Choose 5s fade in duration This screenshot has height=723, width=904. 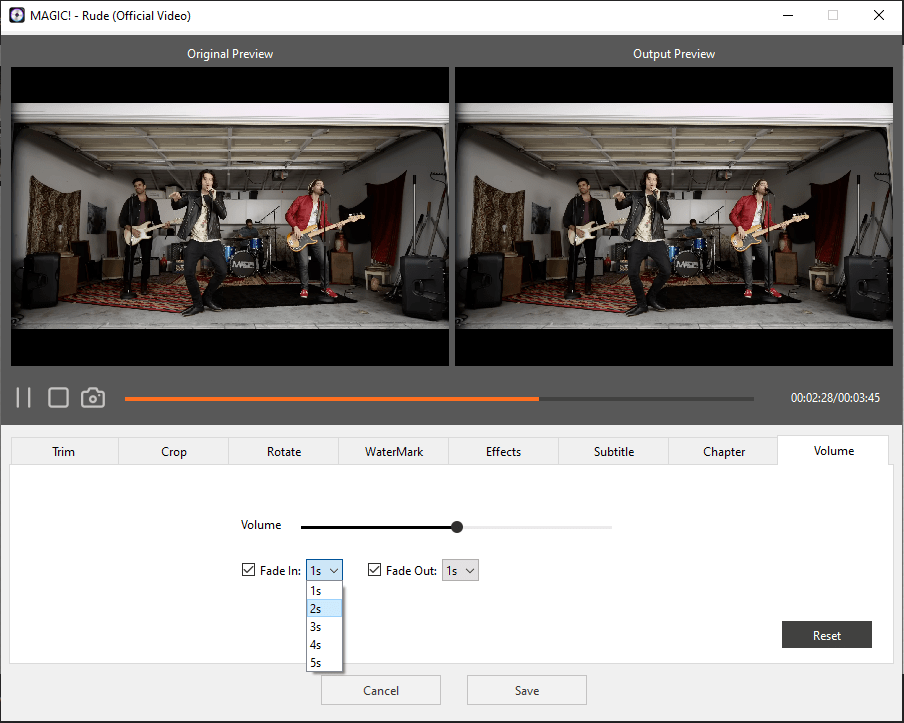coord(324,662)
